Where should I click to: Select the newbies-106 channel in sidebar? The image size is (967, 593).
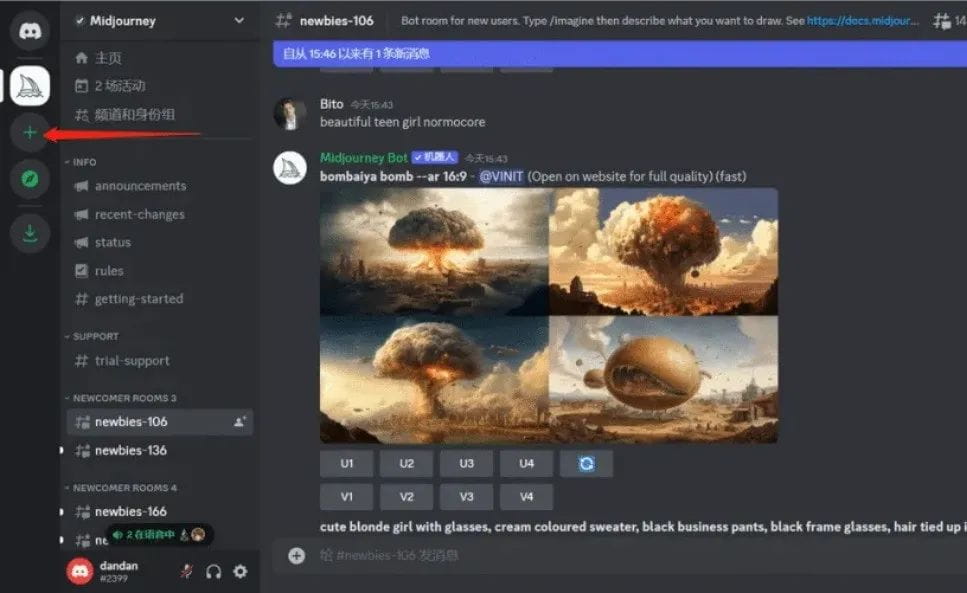159,422
